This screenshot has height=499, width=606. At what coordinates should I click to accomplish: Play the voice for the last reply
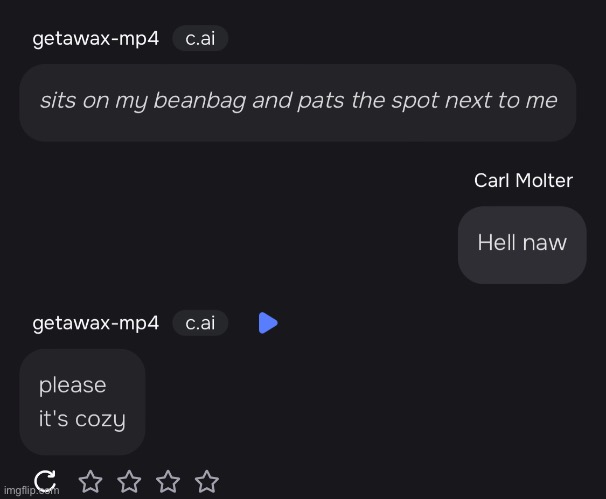pos(267,323)
